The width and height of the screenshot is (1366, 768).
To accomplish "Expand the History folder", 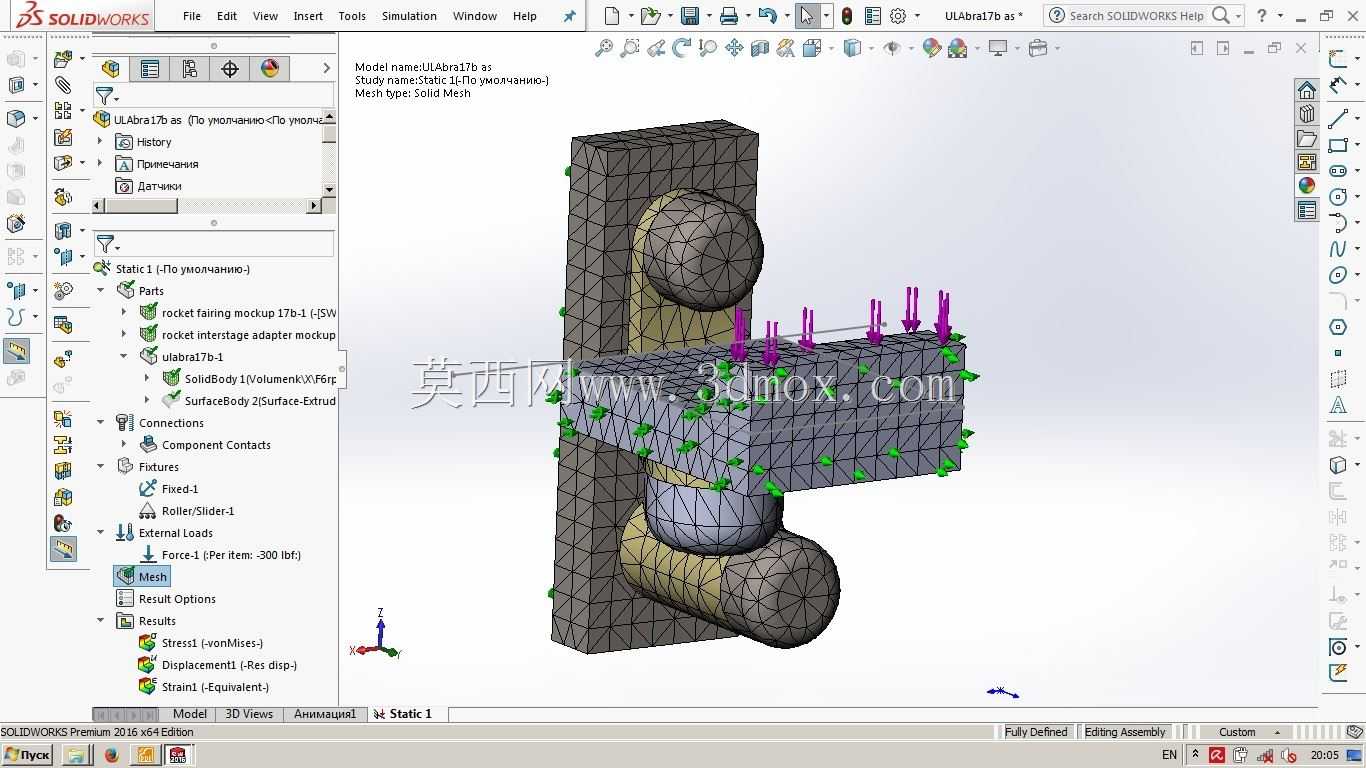I will click(100, 142).
